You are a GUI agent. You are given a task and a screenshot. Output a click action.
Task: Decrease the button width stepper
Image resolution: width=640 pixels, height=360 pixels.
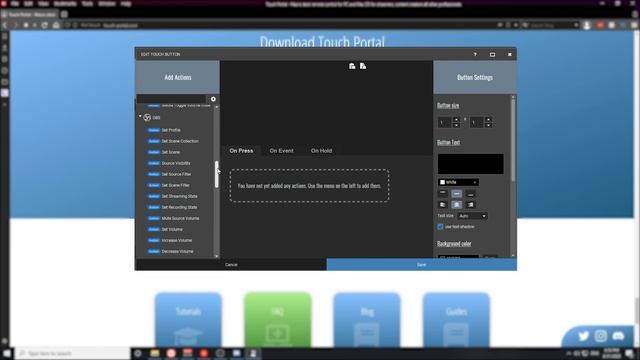tap(456, 125)
